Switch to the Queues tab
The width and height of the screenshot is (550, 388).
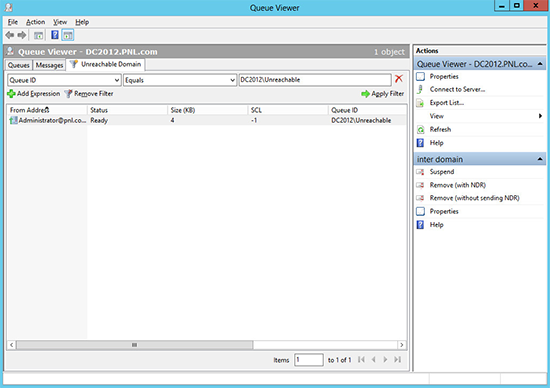[x=19, y=65]
